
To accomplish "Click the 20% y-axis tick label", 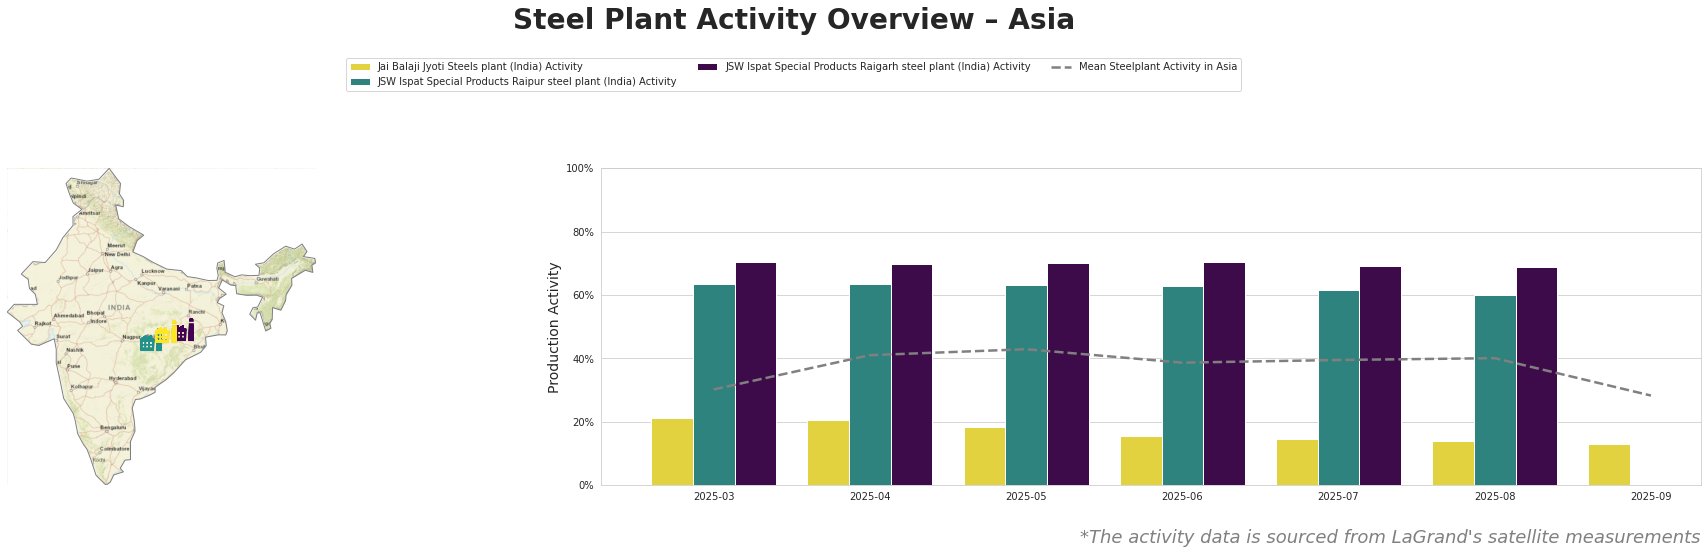I will (x=582, y=422).
